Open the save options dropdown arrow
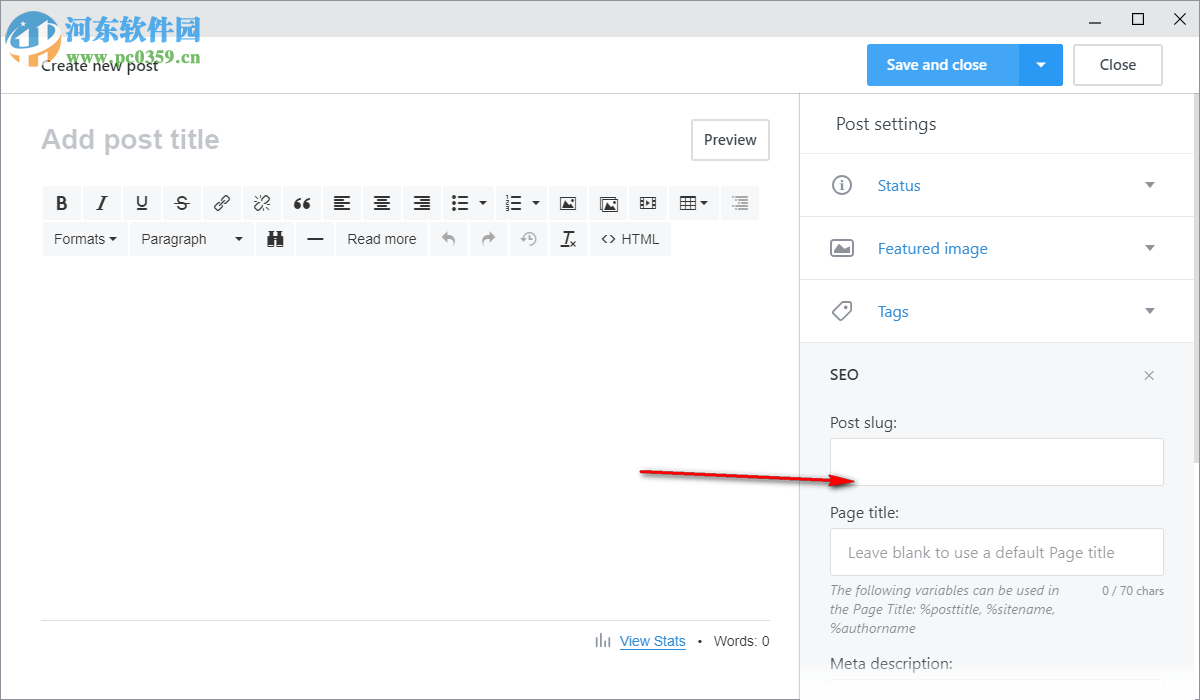This screenshot has width=1200, height=700. click(x=1041, y=65)
